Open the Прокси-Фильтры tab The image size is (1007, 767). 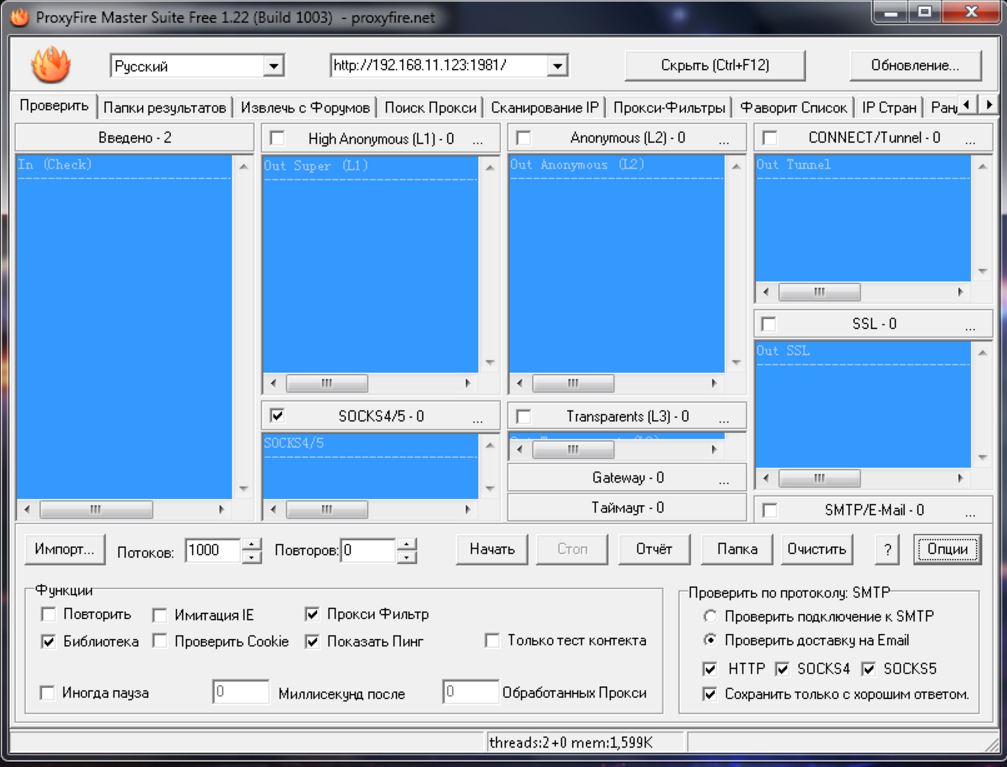click(x=669, y=108)
